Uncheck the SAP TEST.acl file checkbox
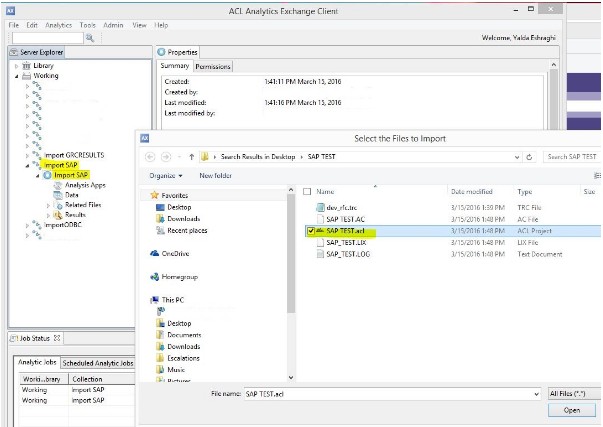 (x=312, y=230)
